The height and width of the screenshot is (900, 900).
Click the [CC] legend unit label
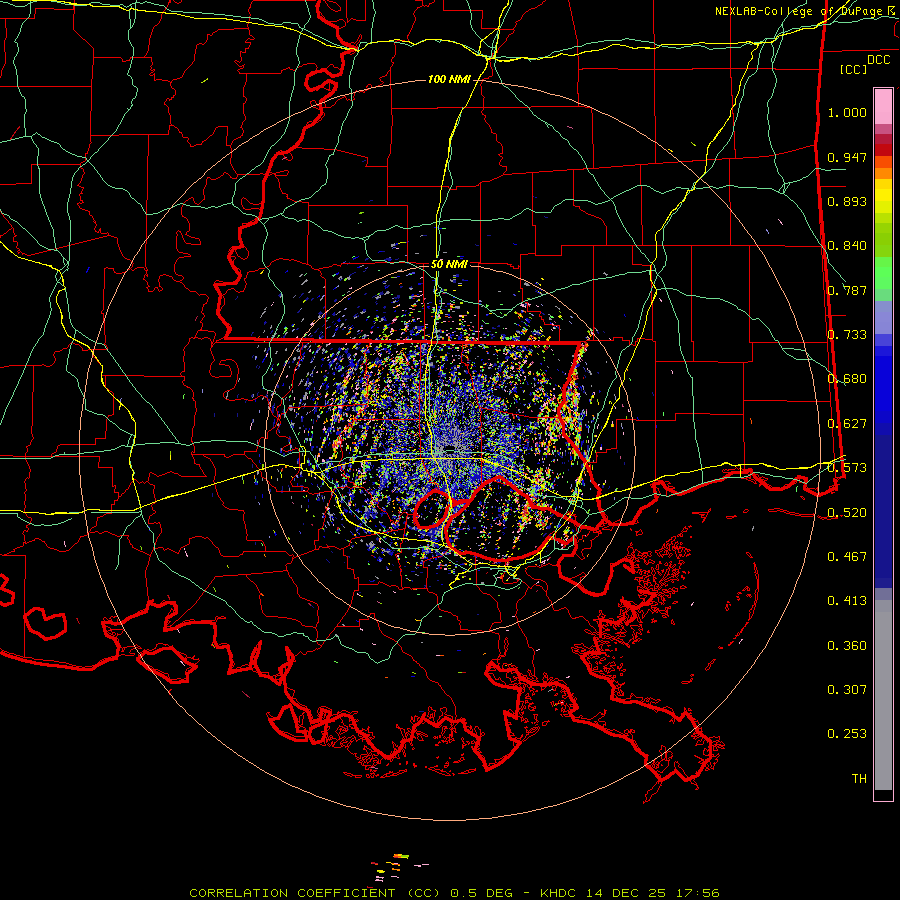coord(854,69)
